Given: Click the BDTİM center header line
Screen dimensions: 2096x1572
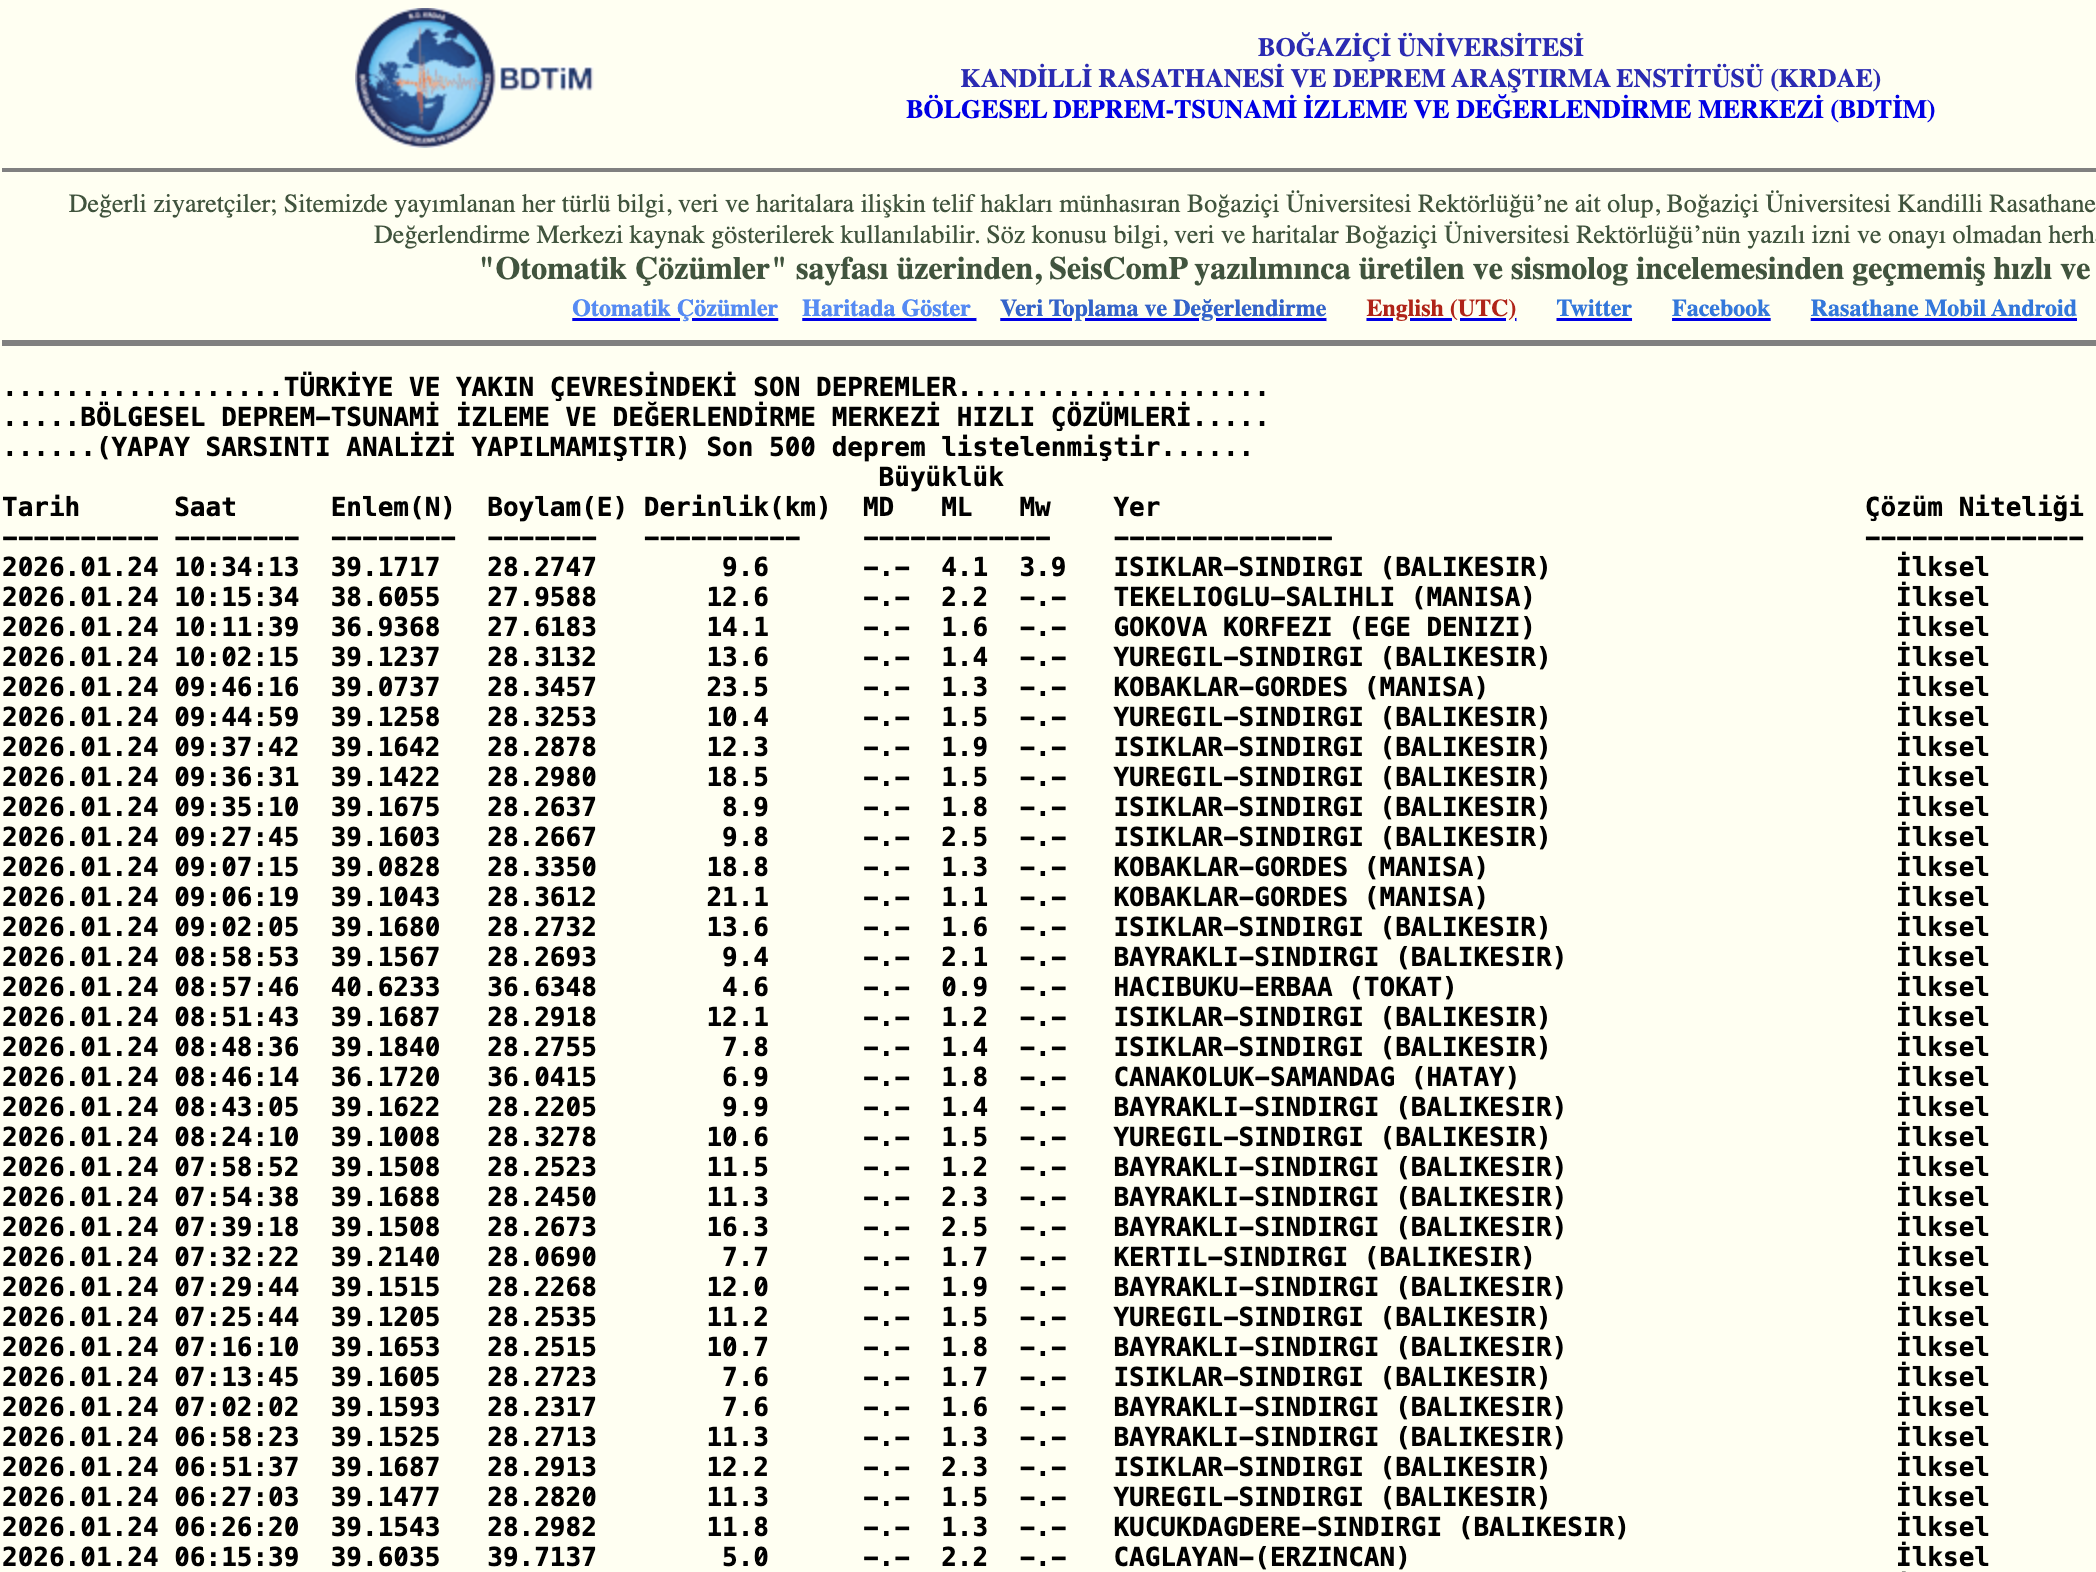Looking at the screenshot, I should point(1419,109).
